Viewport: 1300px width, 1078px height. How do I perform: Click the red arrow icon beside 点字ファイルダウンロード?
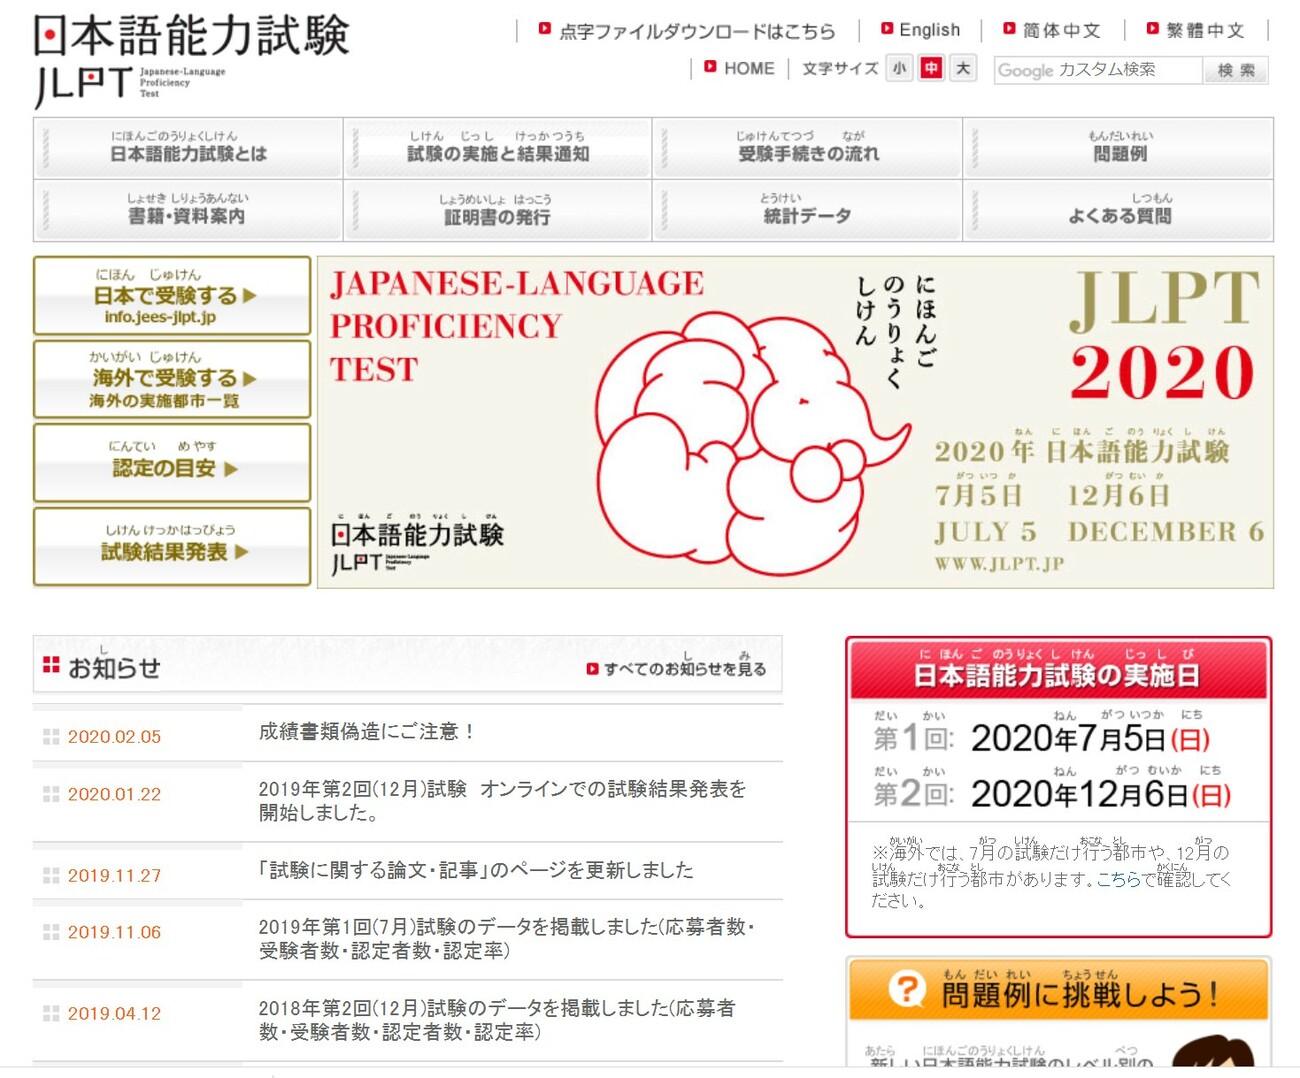pos(545,29)
